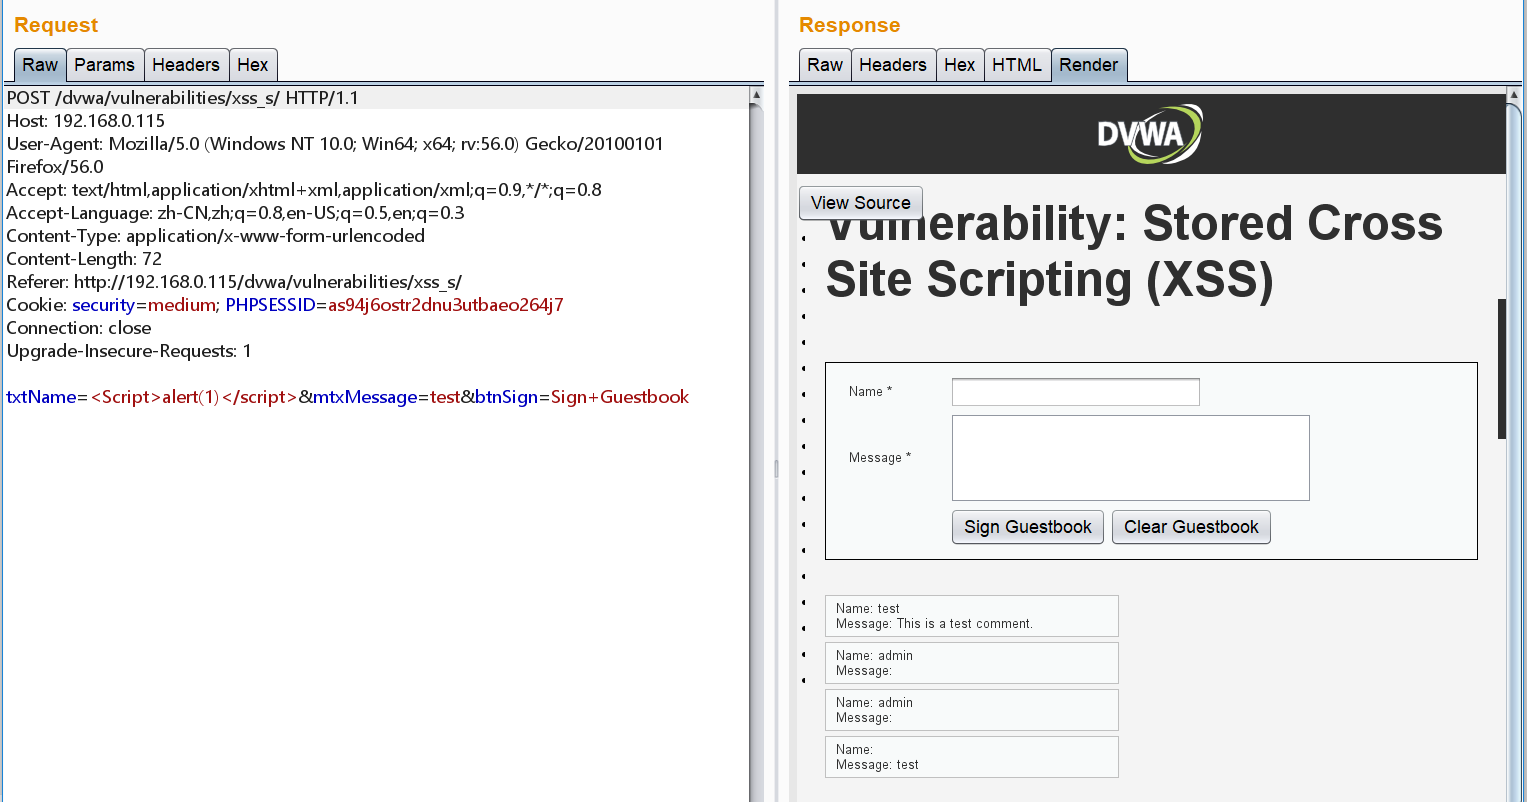Open the Response Headers tab

point(893,65)
